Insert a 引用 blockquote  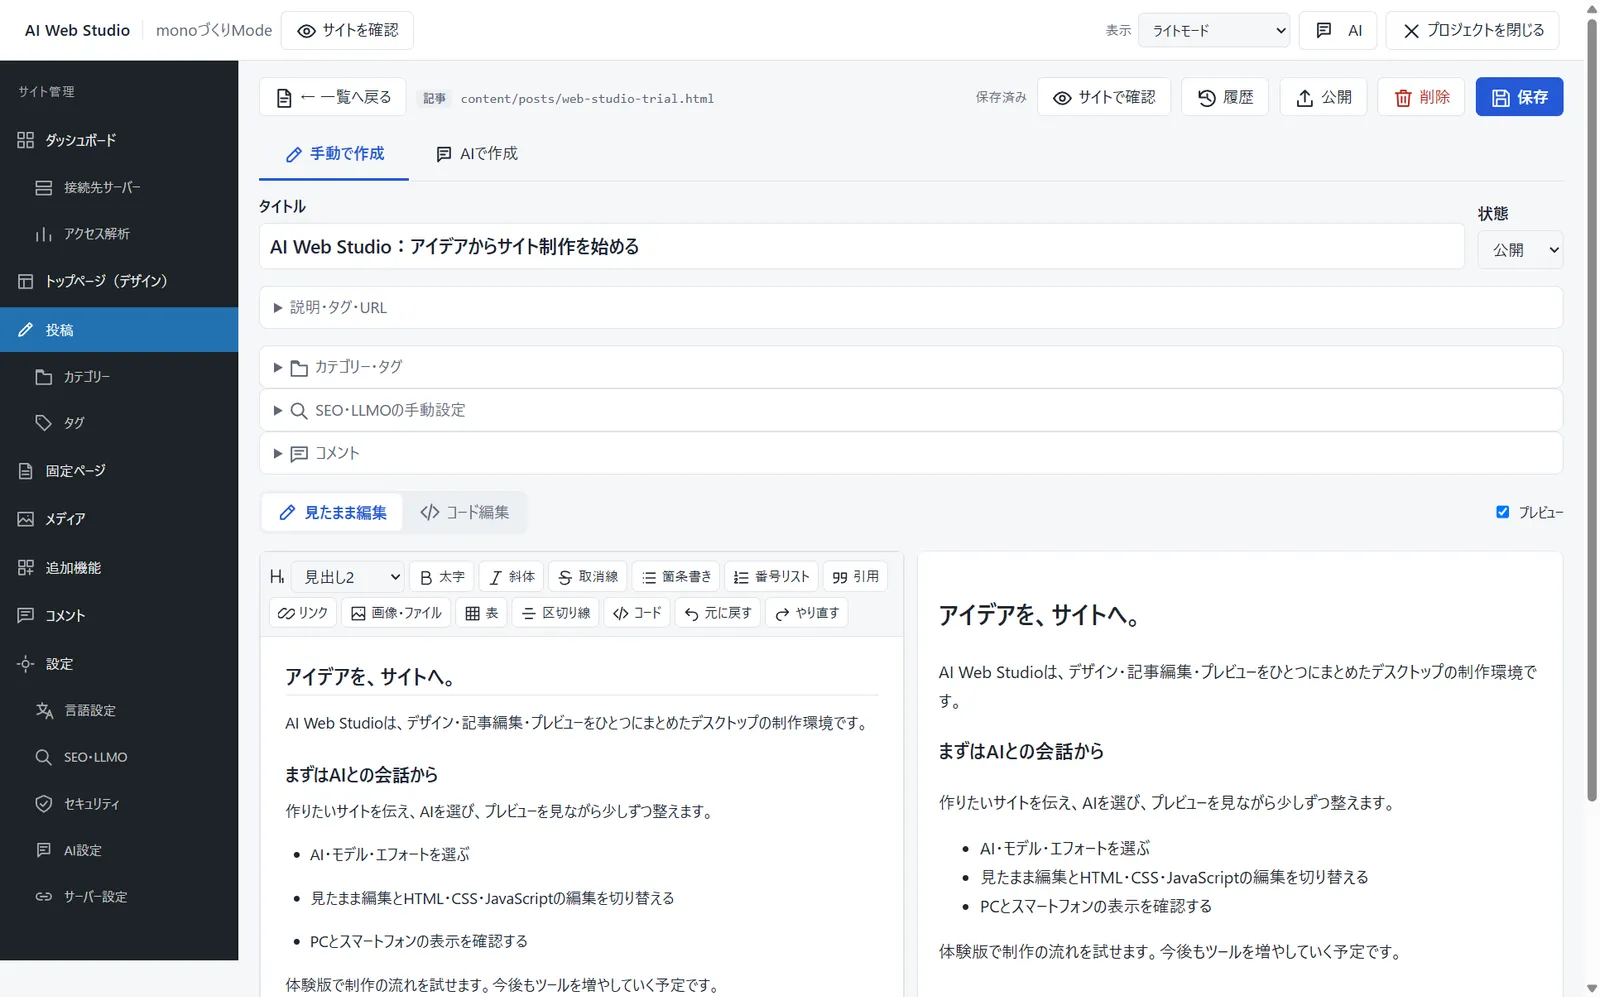point(855,577)
